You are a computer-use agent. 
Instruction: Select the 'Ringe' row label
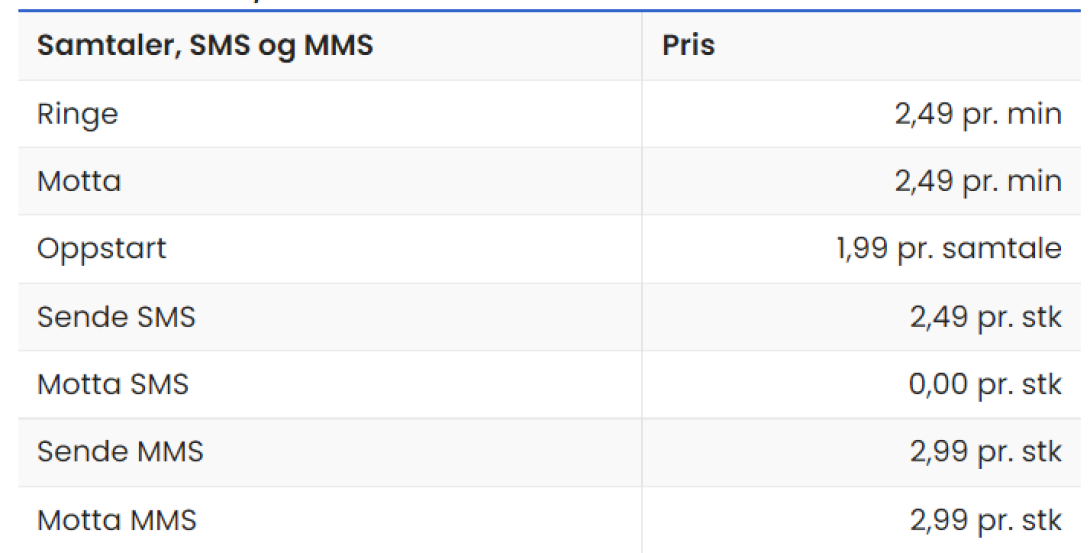tap(78, 114)
